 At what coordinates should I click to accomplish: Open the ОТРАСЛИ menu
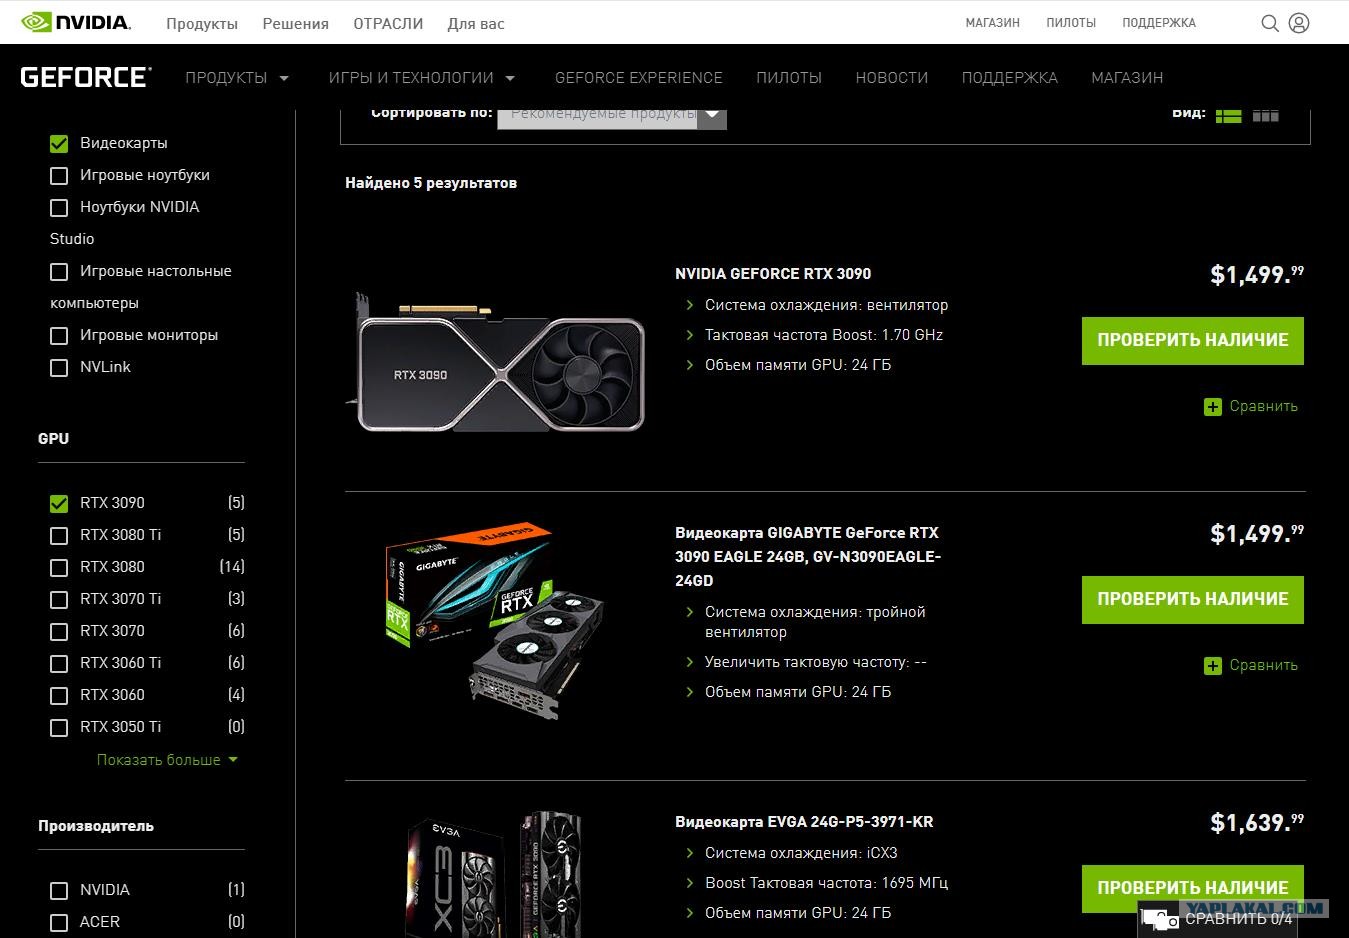[388, 23]
